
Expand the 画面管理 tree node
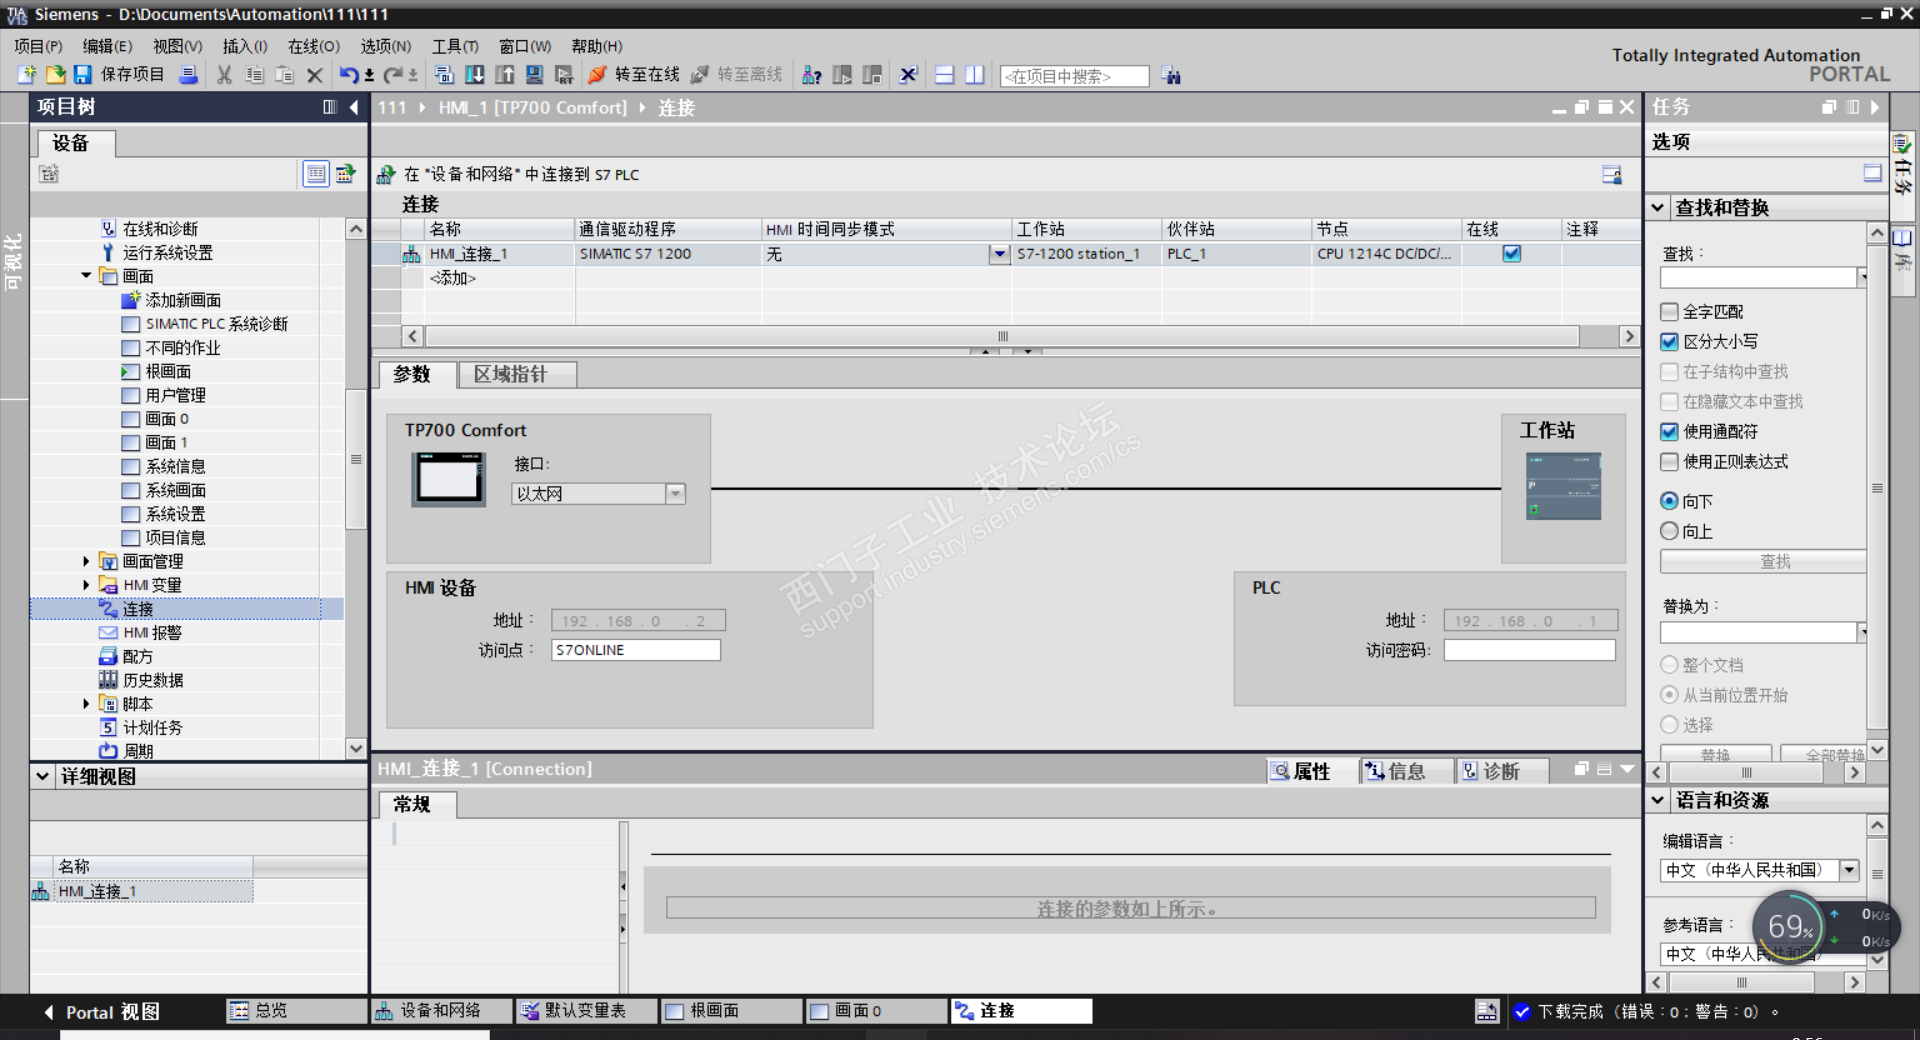coord(86,561)
